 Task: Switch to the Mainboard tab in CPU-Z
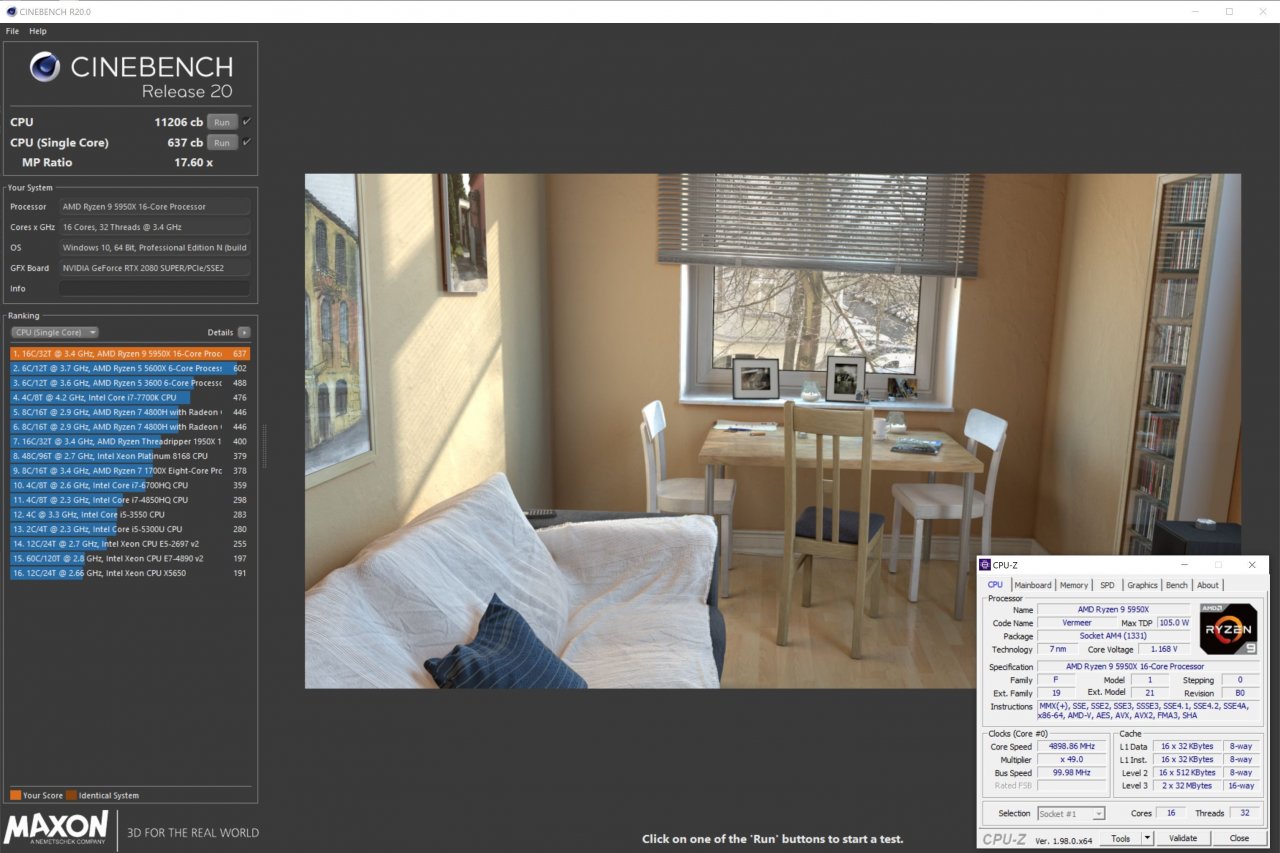pos(1033,585)
